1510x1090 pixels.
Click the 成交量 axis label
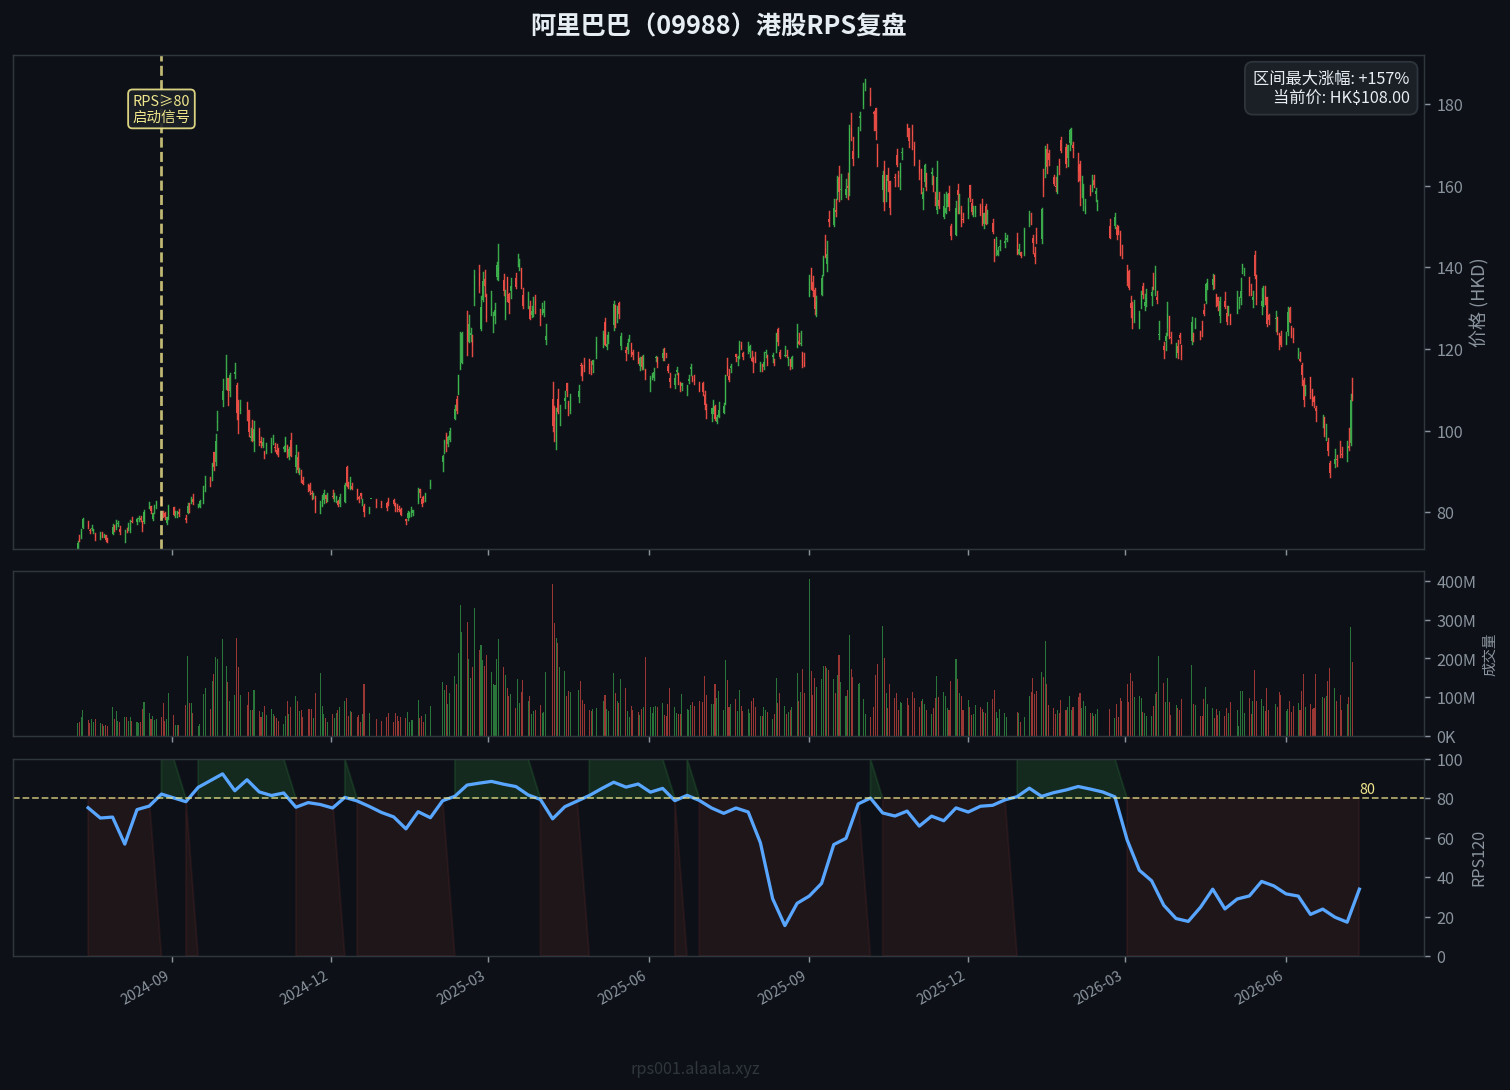click(x=1489, y=655)
